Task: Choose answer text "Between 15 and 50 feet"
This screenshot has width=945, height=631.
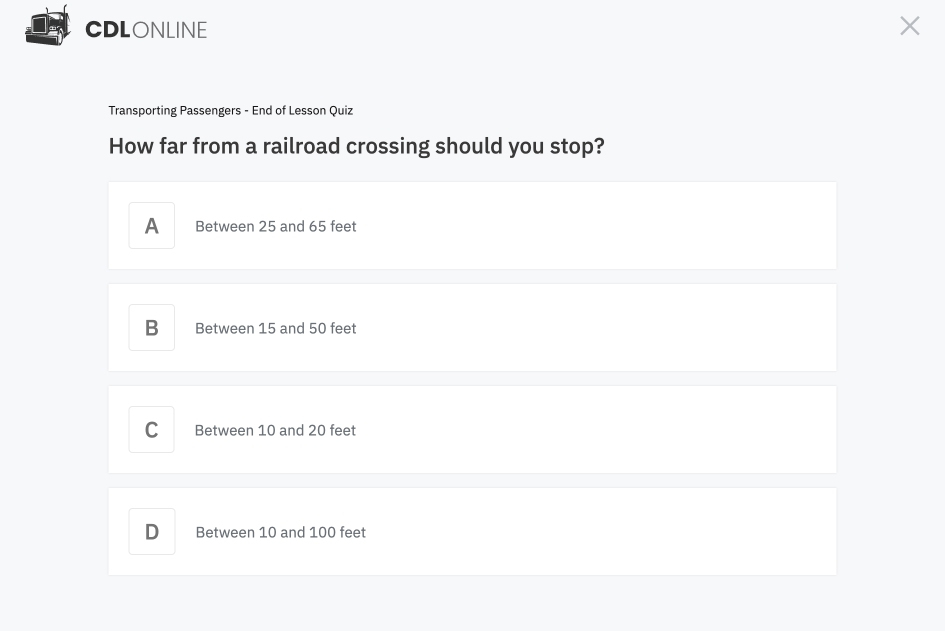Action: click(276, 329)
